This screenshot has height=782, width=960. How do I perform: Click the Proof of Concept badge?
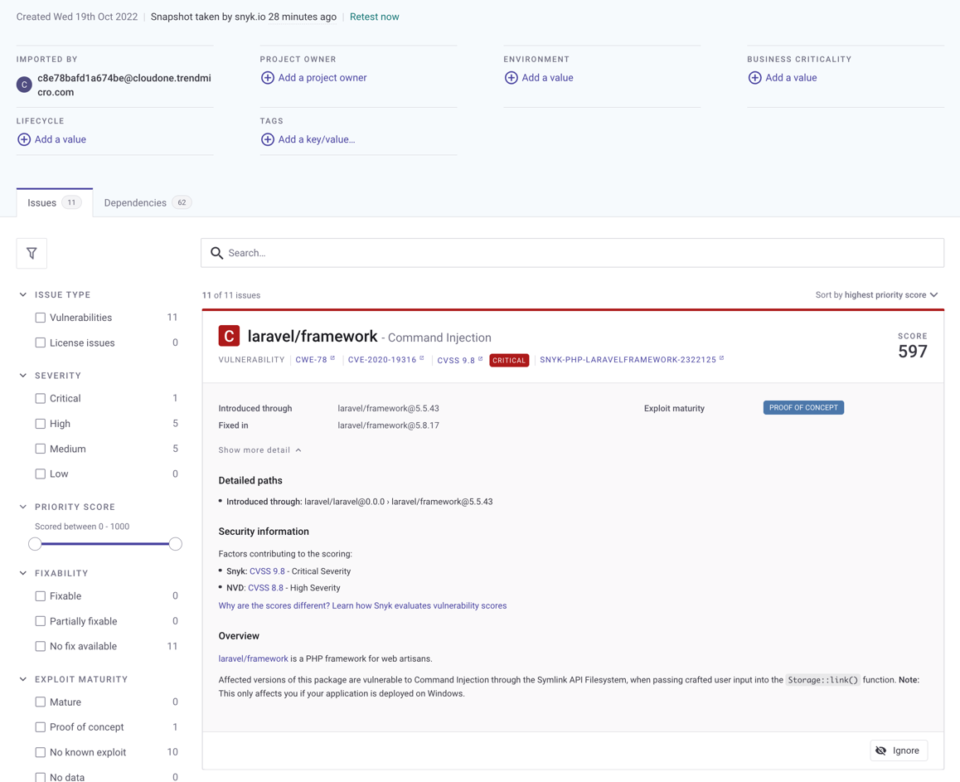[803, 408]
